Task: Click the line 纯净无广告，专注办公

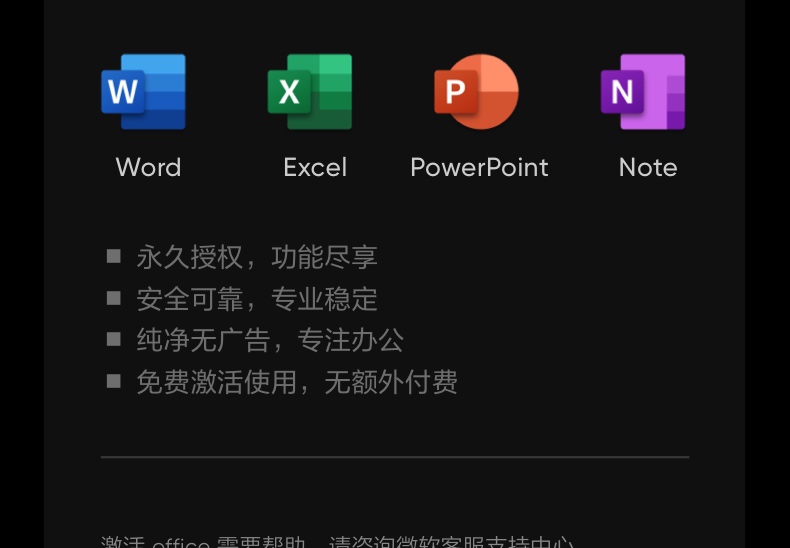Action: [x=270, y=340]
